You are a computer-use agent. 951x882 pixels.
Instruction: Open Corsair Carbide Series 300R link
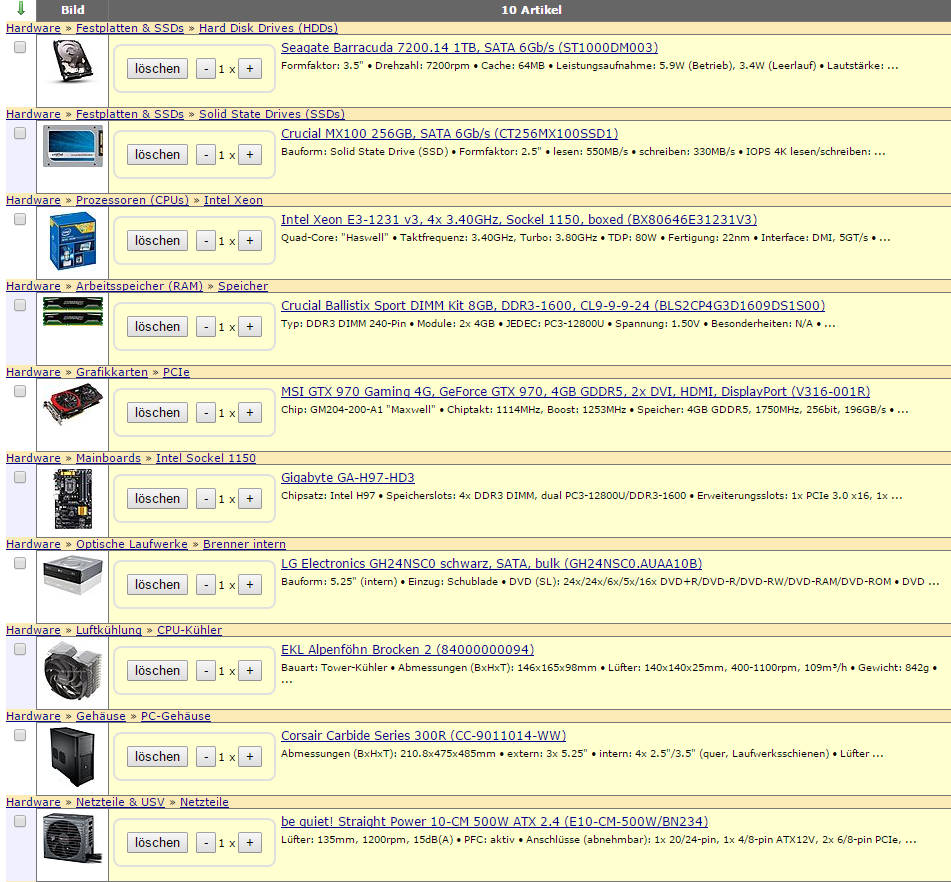pos(423,735)
